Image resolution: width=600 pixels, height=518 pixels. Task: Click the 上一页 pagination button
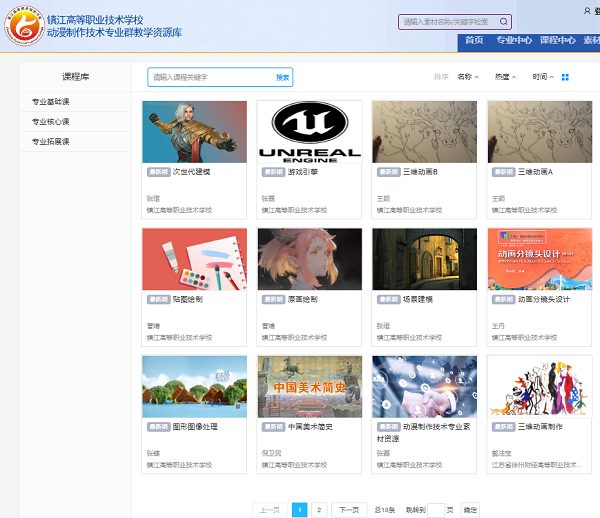270,510
